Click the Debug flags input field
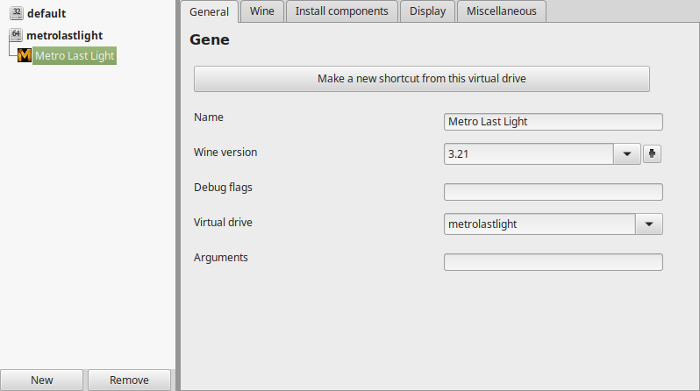 (x=553, y=192)
